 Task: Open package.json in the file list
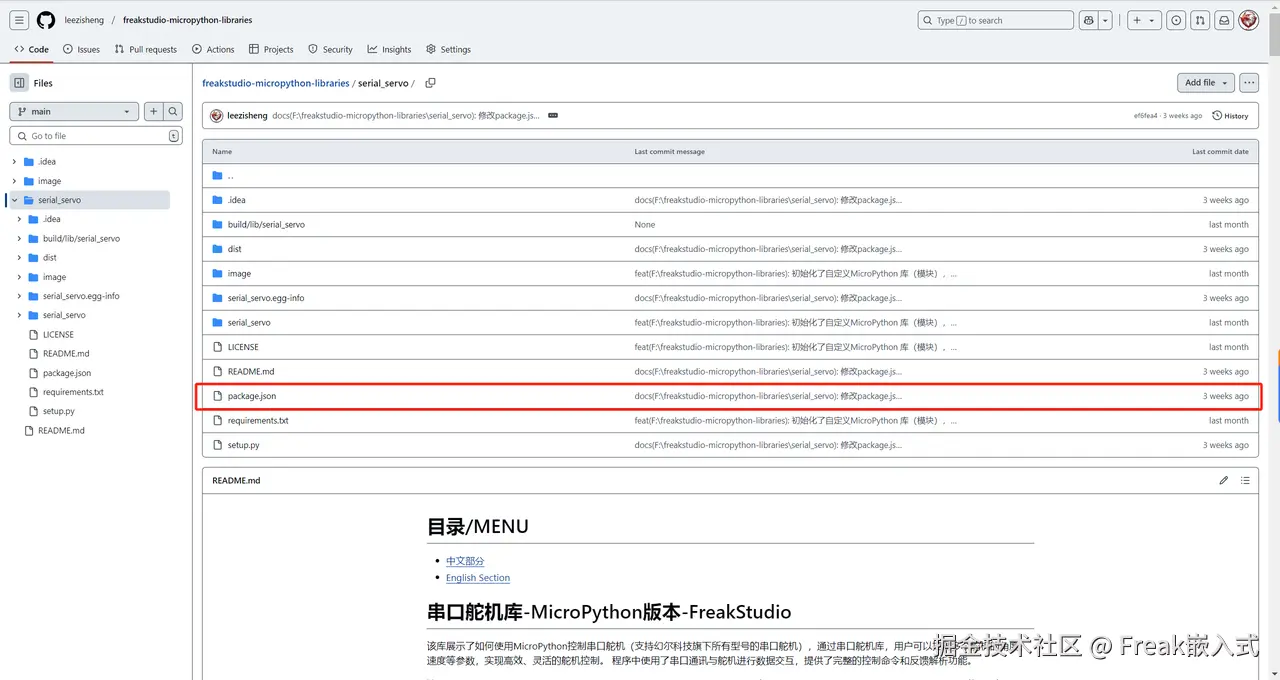(x=252, y=396)
